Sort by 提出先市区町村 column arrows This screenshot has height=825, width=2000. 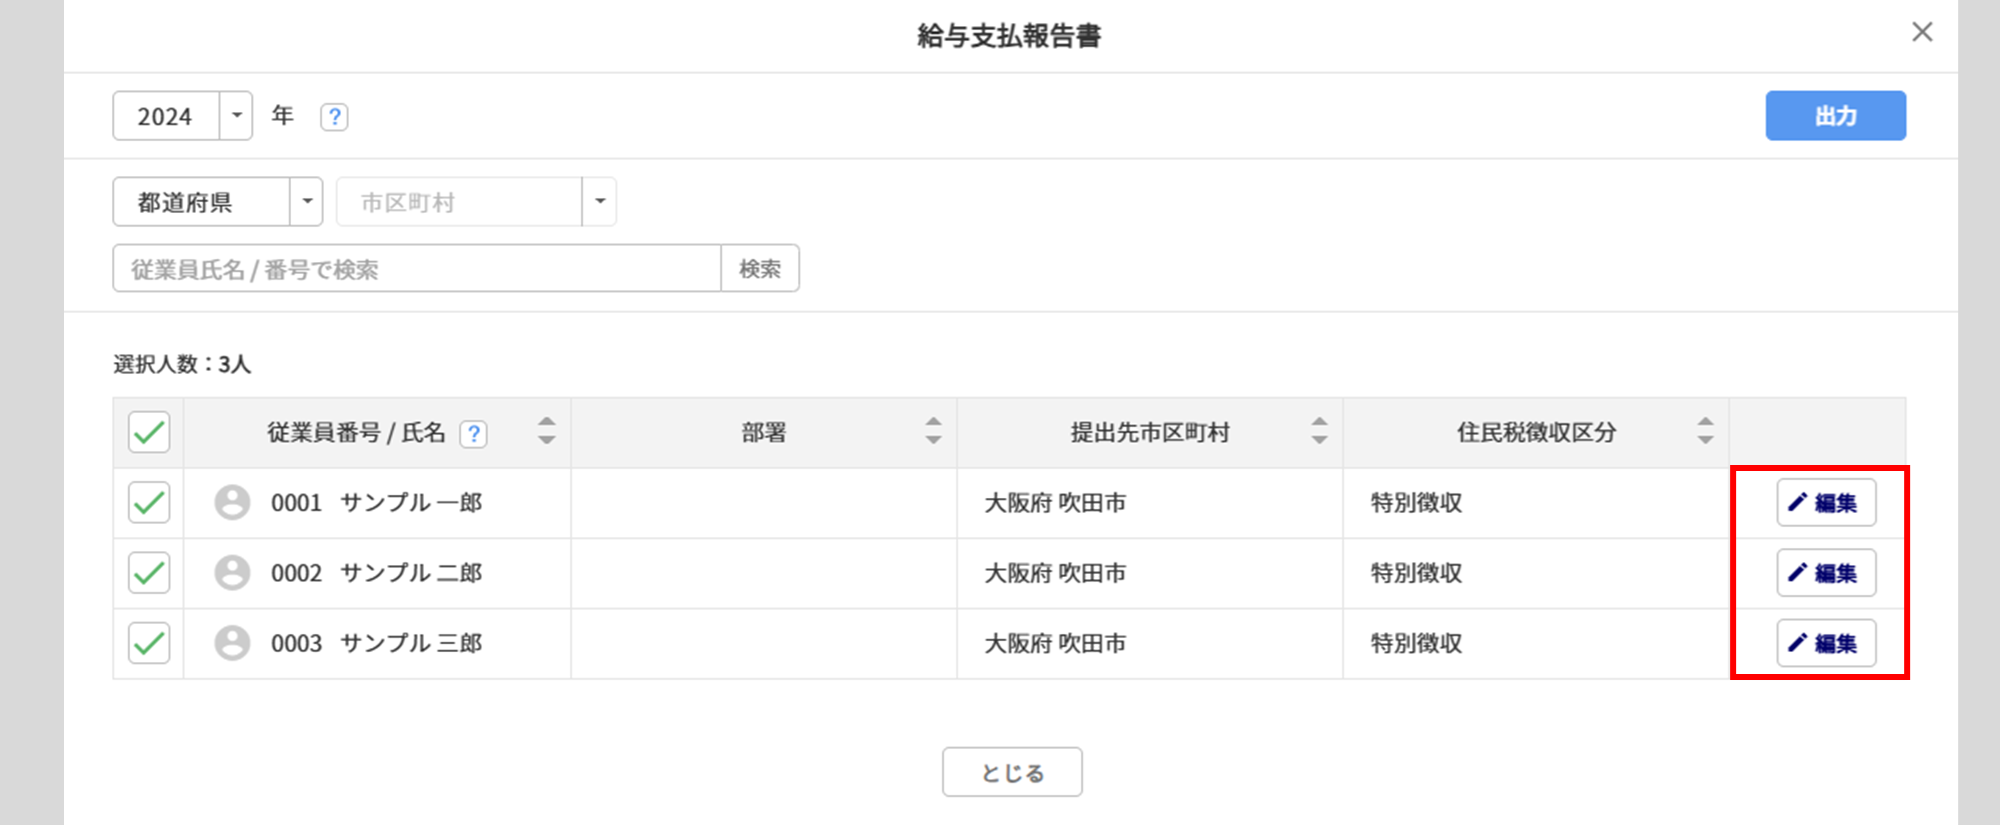(1319, 431)
